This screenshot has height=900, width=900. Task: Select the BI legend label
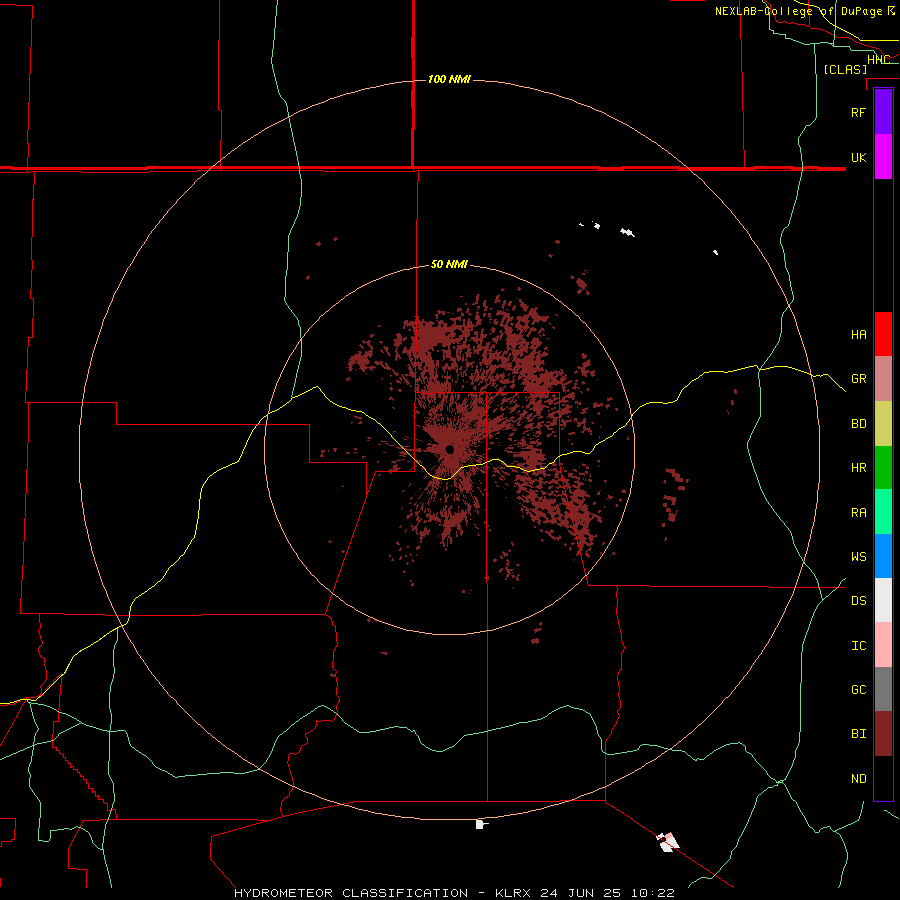pos(858,734)
